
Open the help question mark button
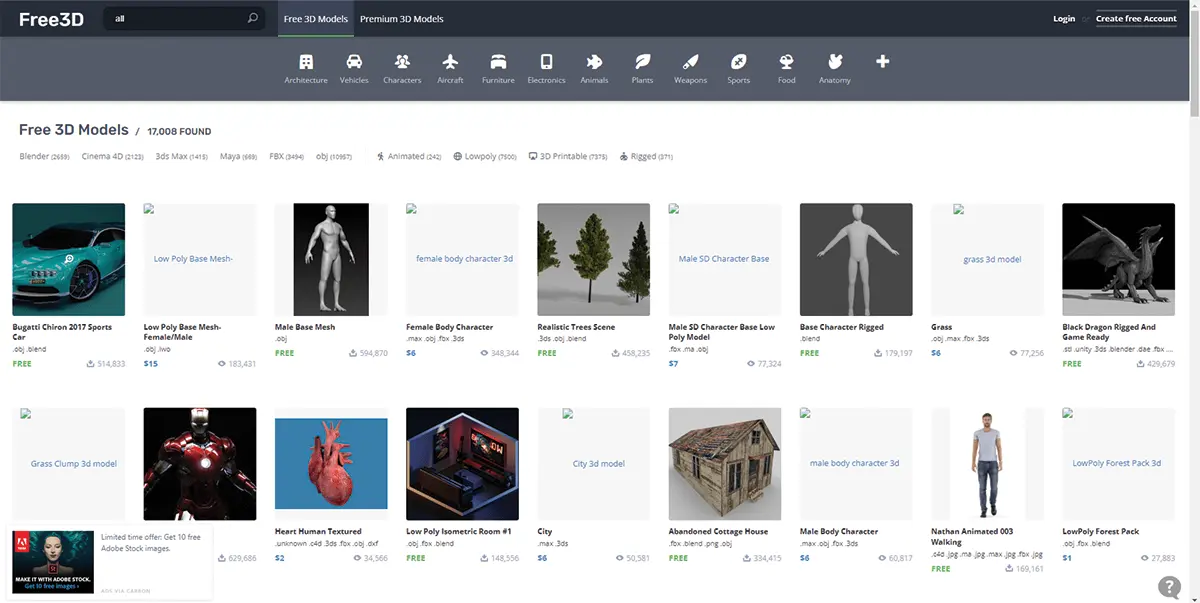coord(1168,587)
